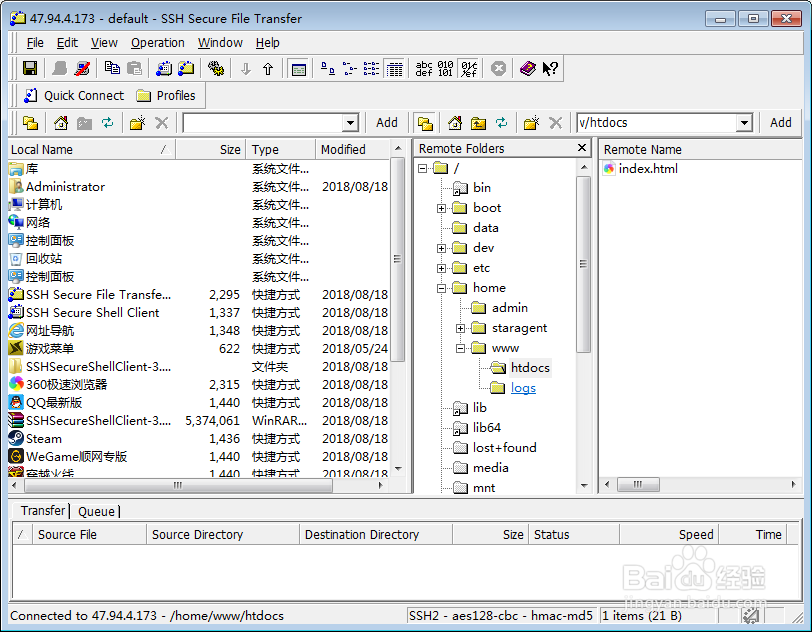The width and height of the screenshot is (812, 632).
Task: Expand the dev folder node
Action: tap(441, 248)
